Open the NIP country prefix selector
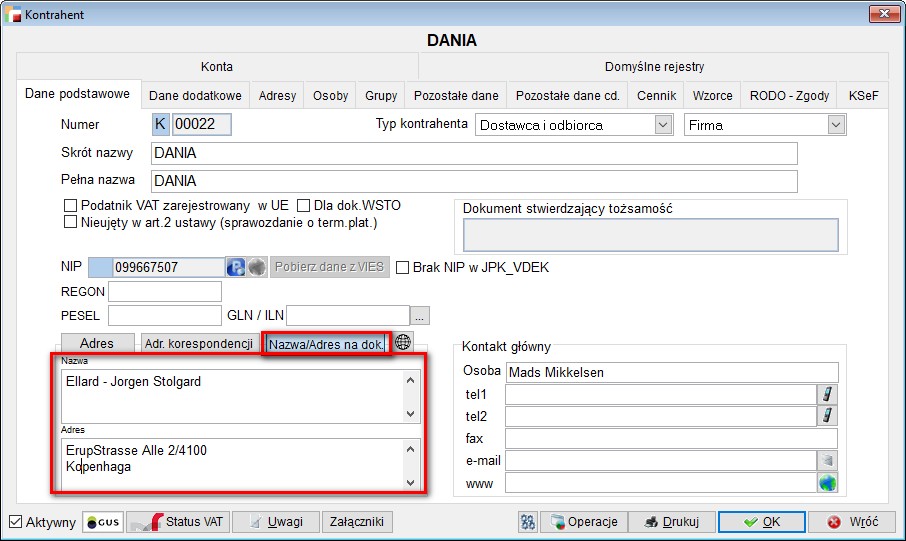This screenshot has height=541, width=906. click(101, 267)
